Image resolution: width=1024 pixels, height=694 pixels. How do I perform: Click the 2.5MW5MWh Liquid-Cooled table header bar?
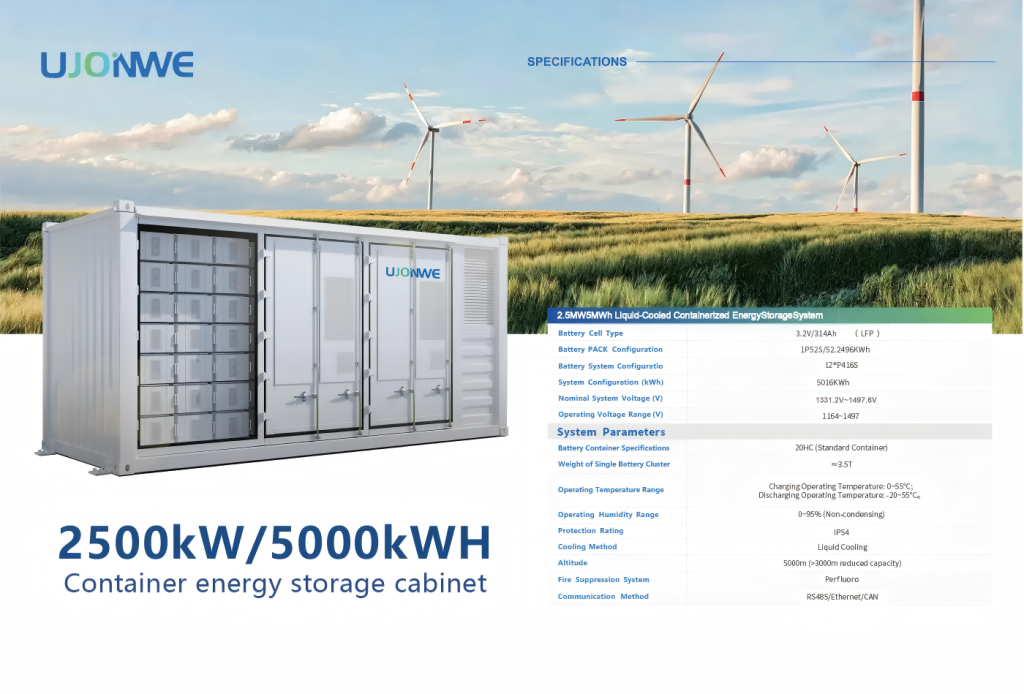[768, 316]
